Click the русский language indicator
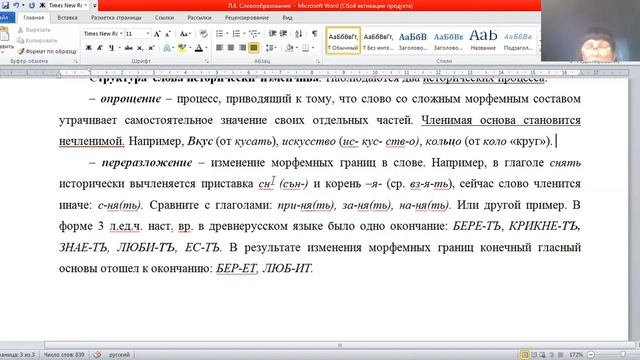This screenshot has height=360, width=640. 119,355
